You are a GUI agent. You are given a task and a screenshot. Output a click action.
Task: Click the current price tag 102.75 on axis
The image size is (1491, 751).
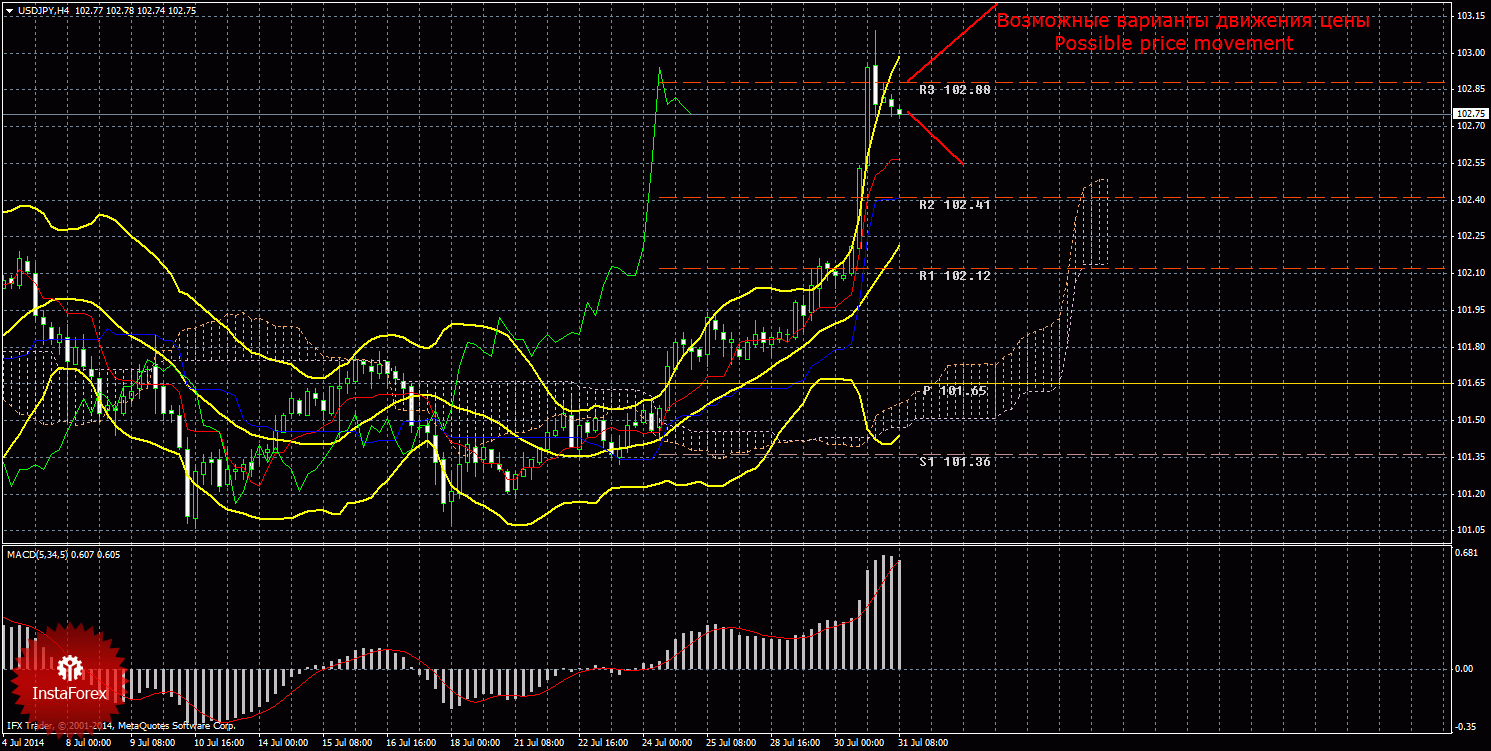coord(1469,114)
